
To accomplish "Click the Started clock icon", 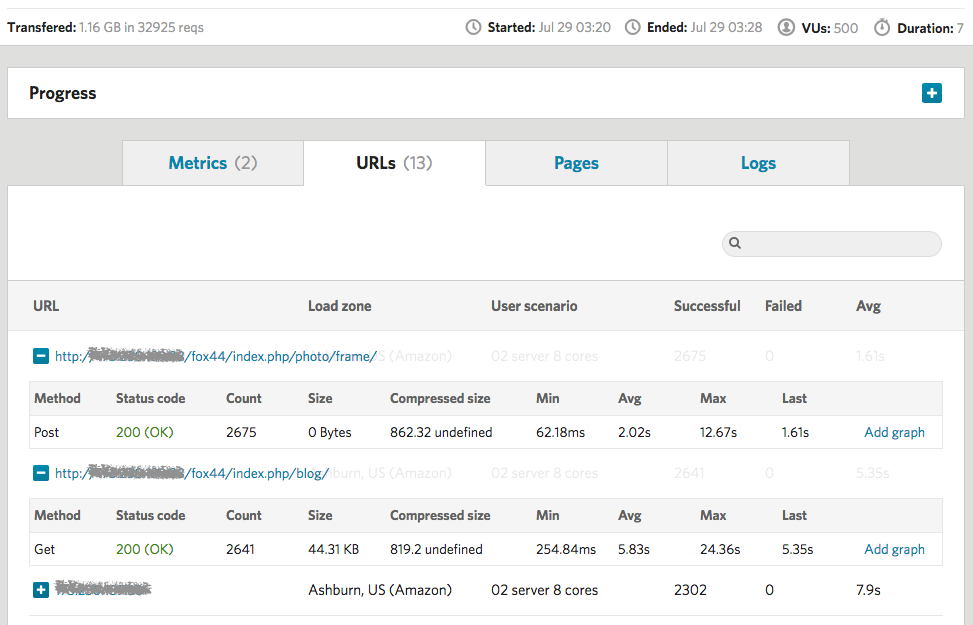I will point(473,28).
